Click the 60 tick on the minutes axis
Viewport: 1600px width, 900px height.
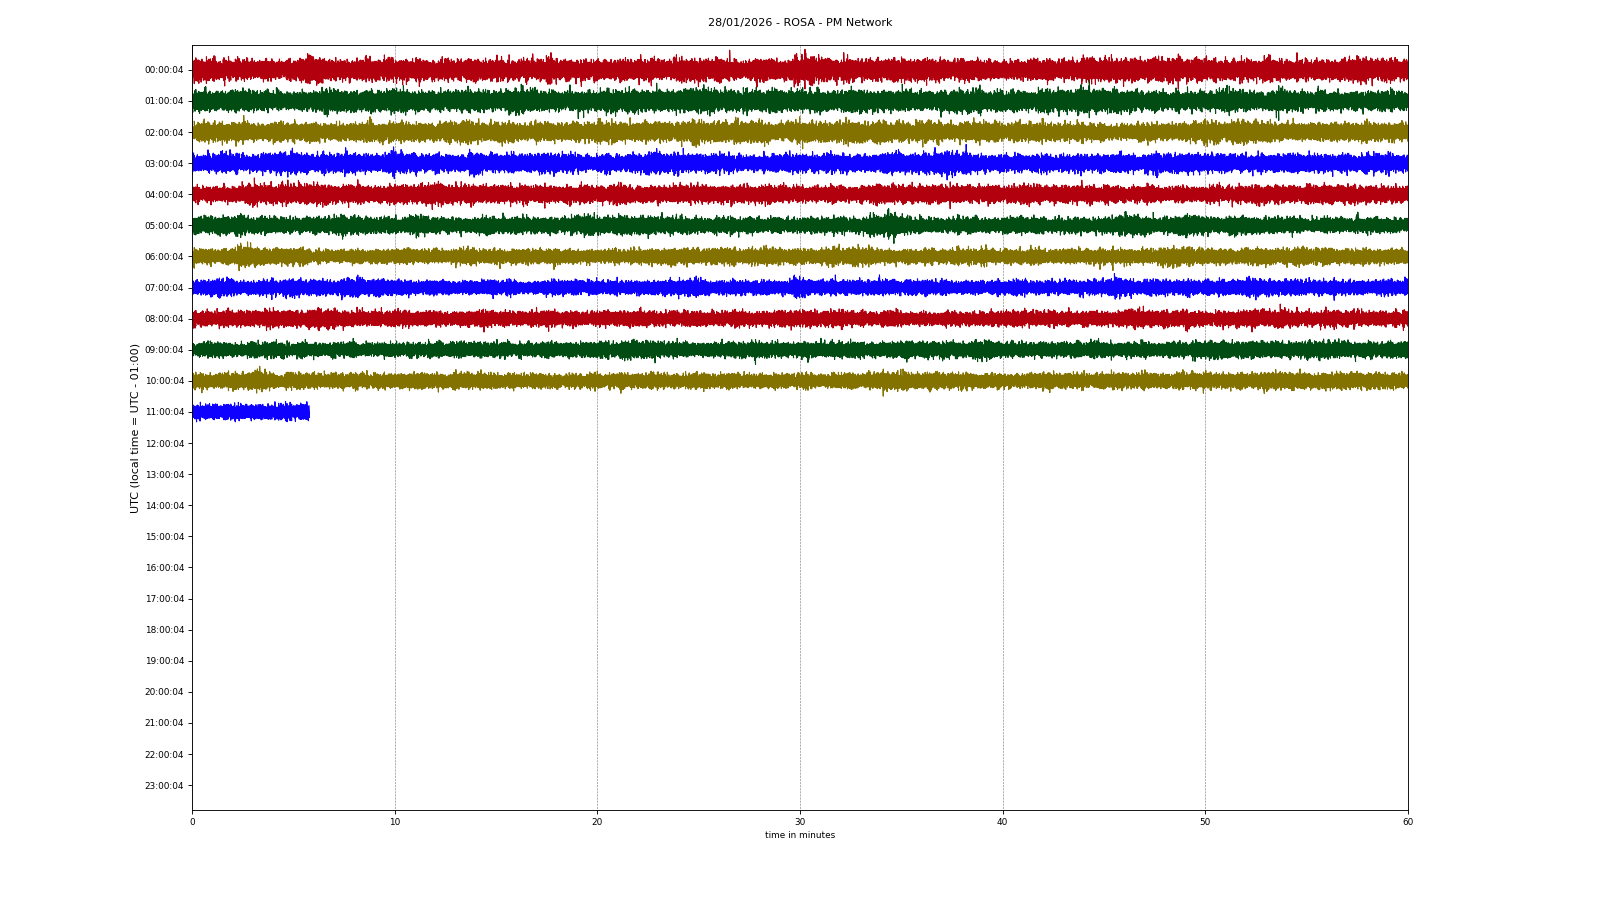[x=1407, y=822]
